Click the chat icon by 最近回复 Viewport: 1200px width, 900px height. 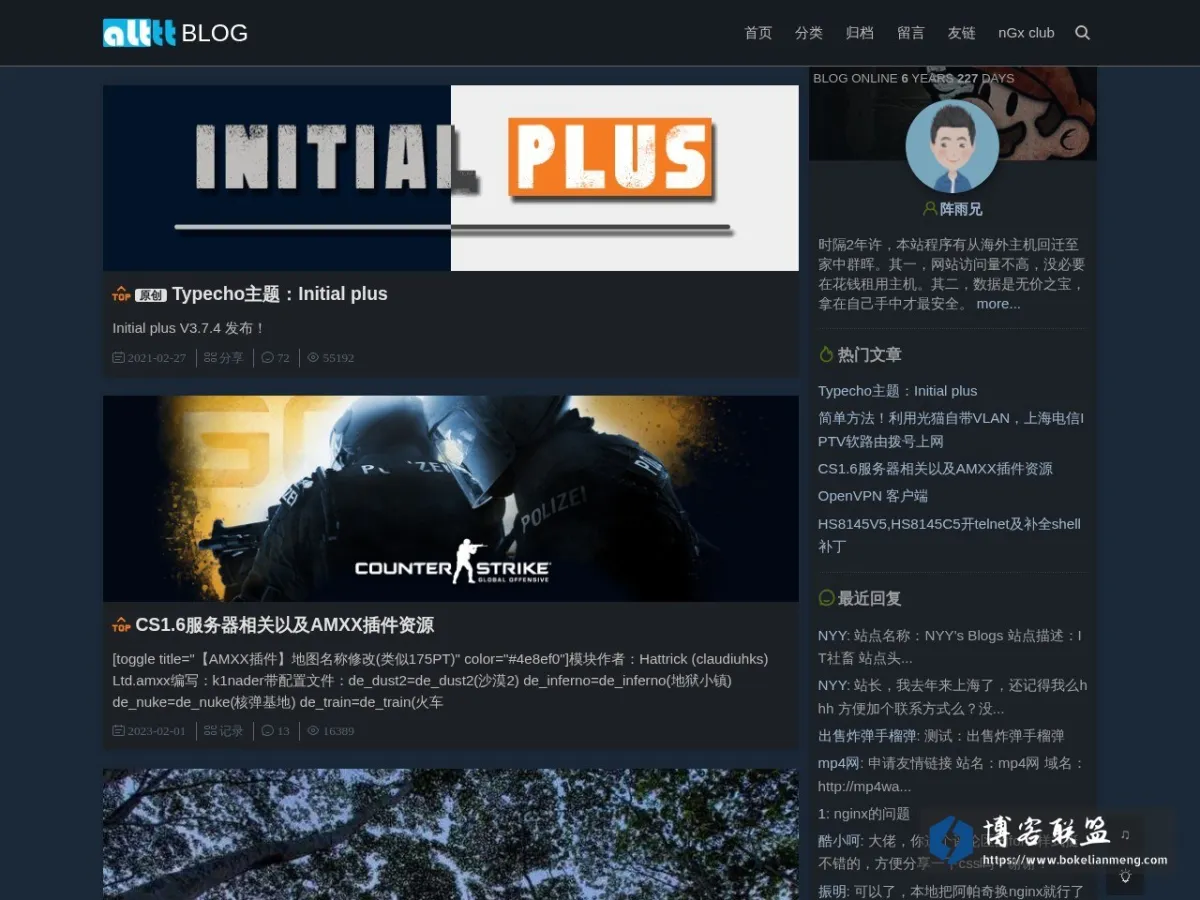pyautogui.click(x=826, y=598)
